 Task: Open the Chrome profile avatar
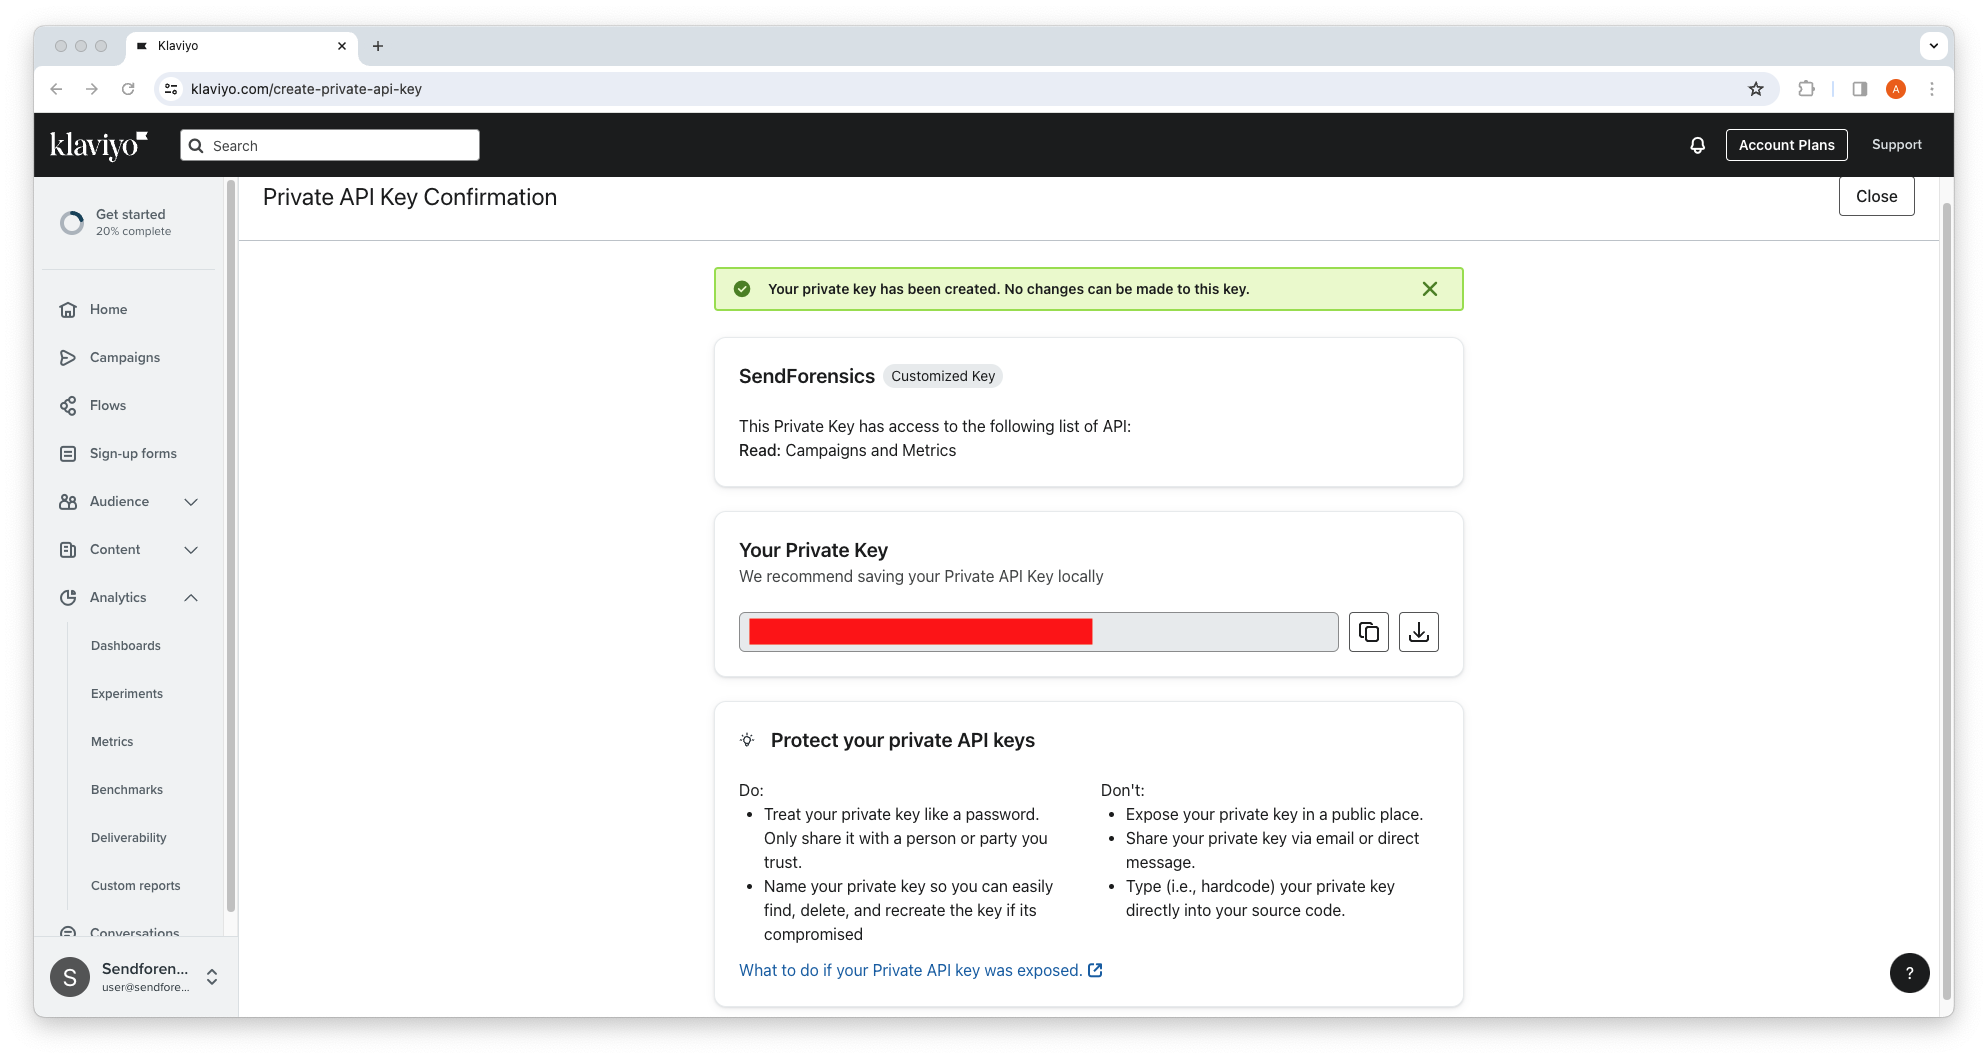(x=1896, y=89)
